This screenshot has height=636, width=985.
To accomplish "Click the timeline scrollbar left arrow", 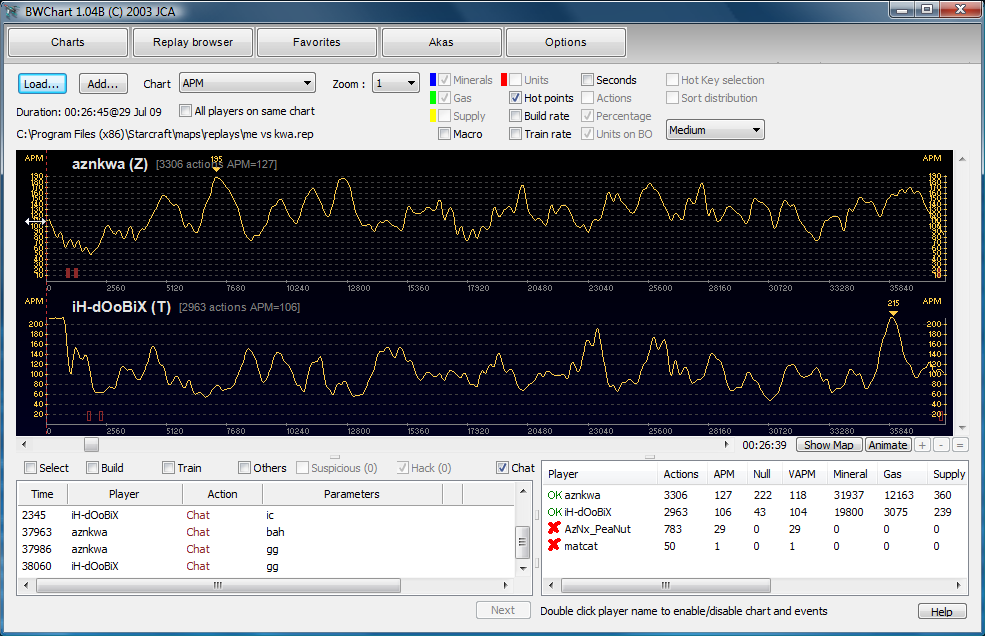I will point(24,444).
